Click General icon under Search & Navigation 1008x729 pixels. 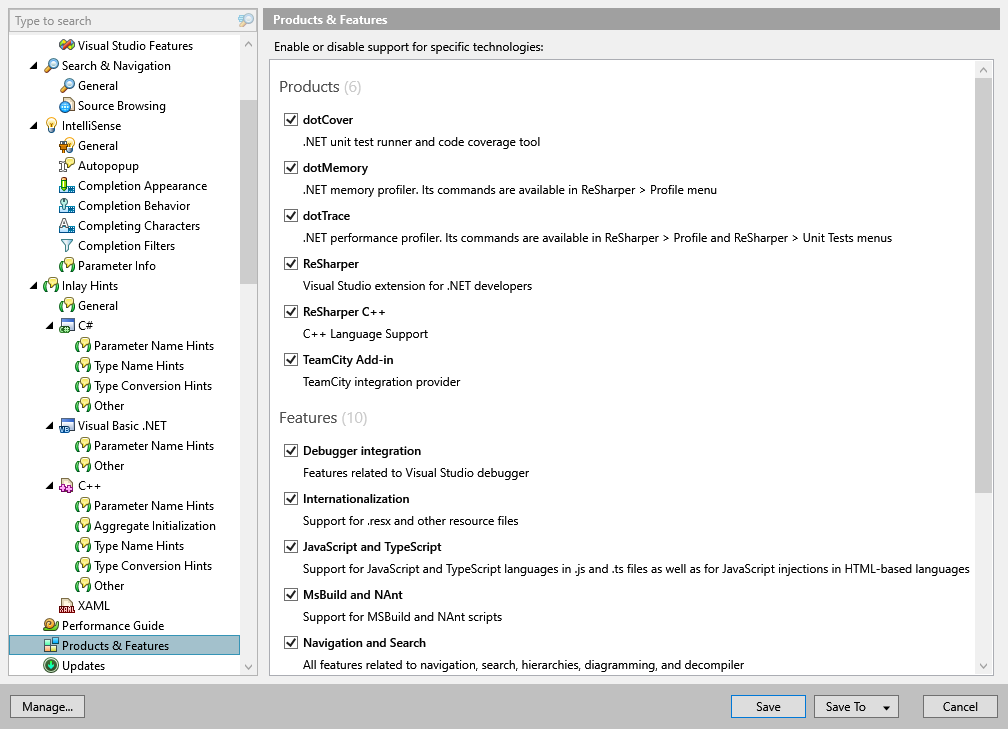[x=66, y=86]
